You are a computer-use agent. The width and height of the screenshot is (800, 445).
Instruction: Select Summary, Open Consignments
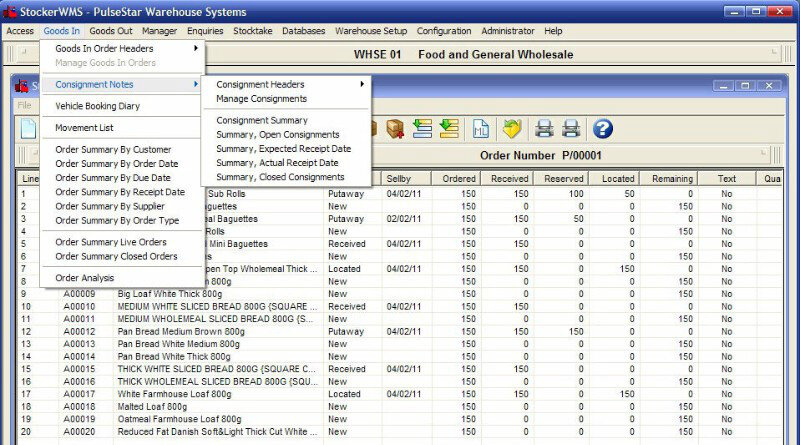[x=278, y=134]
